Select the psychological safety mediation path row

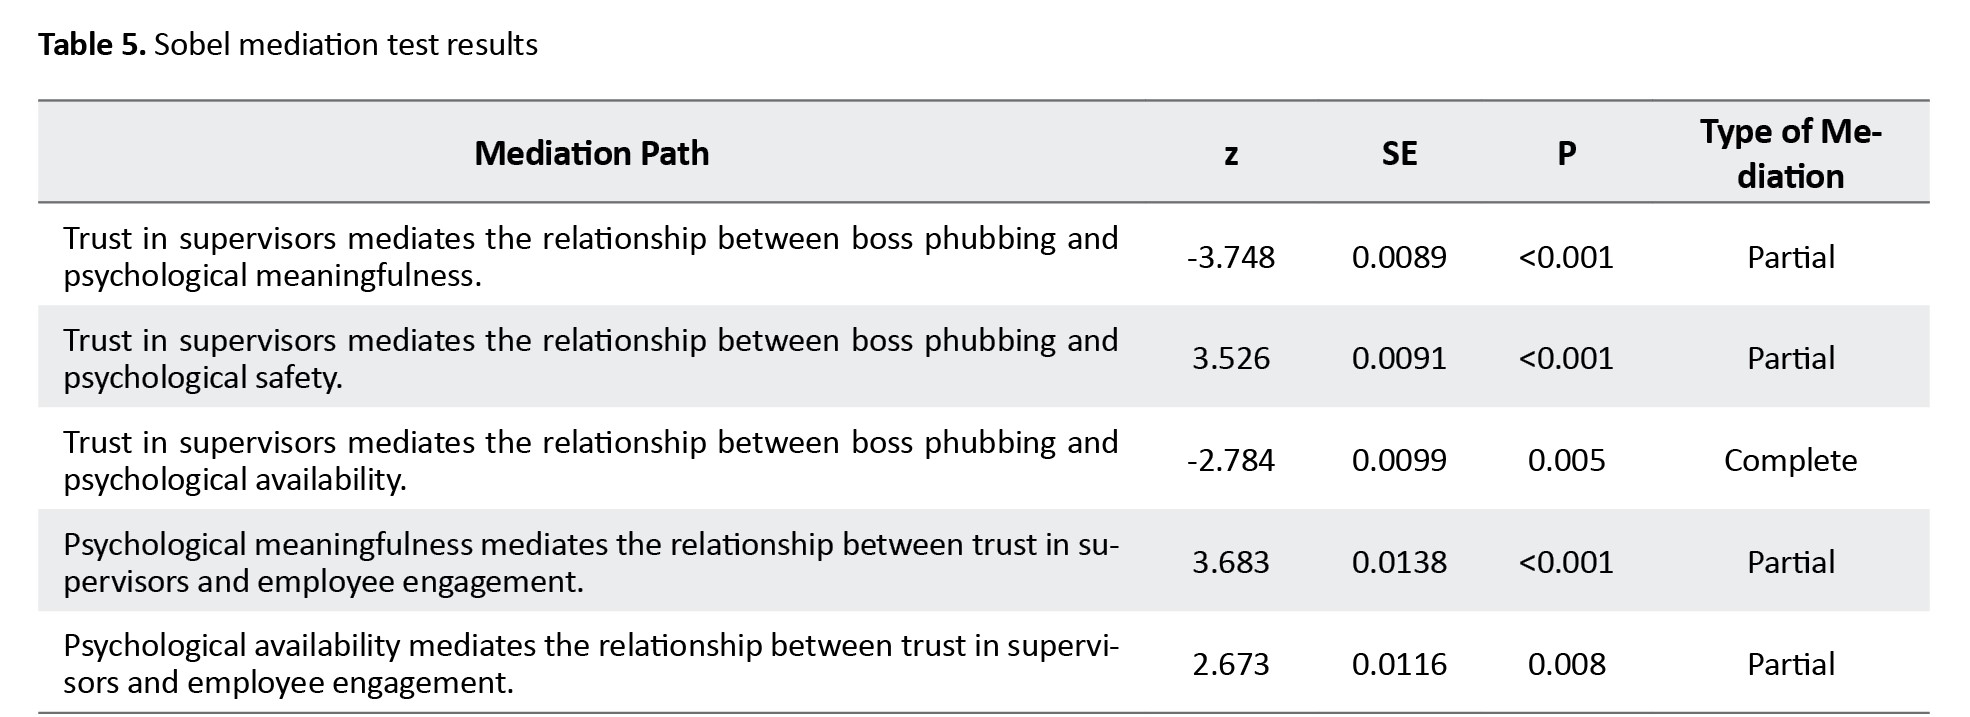(983, 357)
